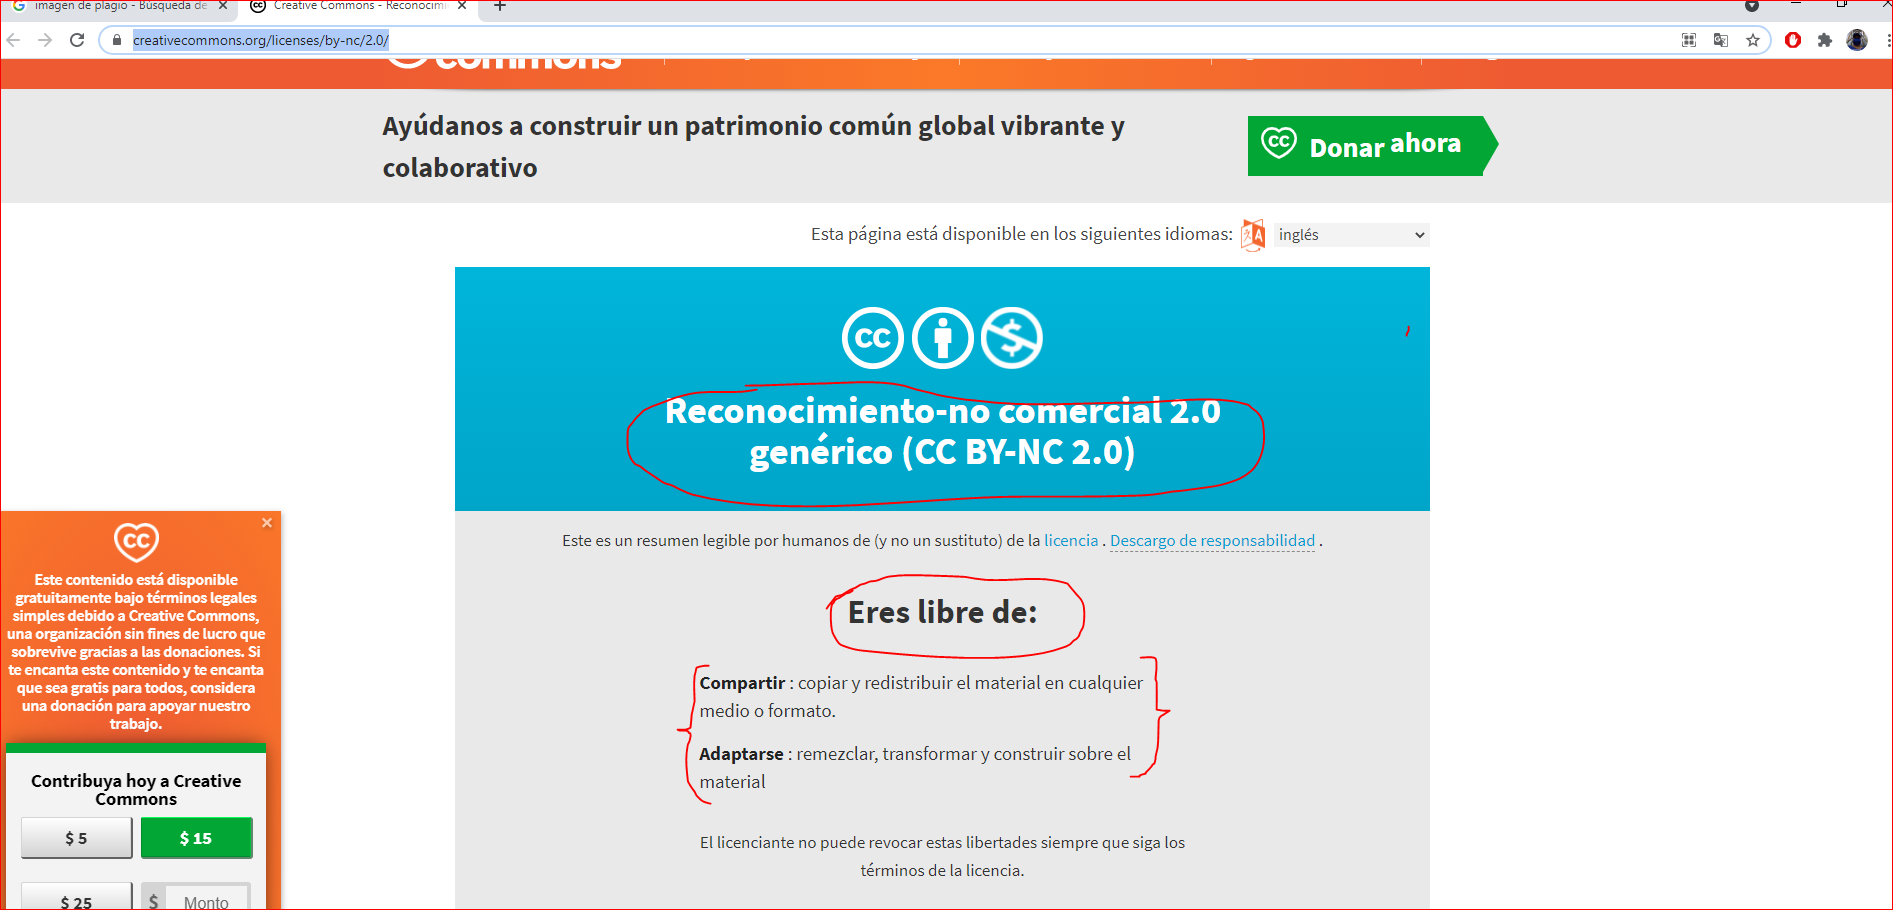Screen dimensions: 1893x910
Task: Open the tab search dropdown arrow
Action: click(1752, 6)
